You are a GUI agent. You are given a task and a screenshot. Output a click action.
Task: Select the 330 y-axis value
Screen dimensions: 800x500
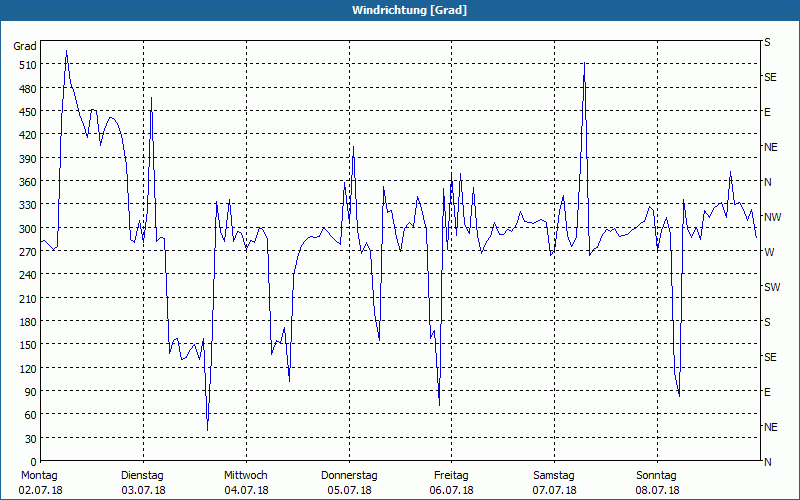(x=28, y=205)
